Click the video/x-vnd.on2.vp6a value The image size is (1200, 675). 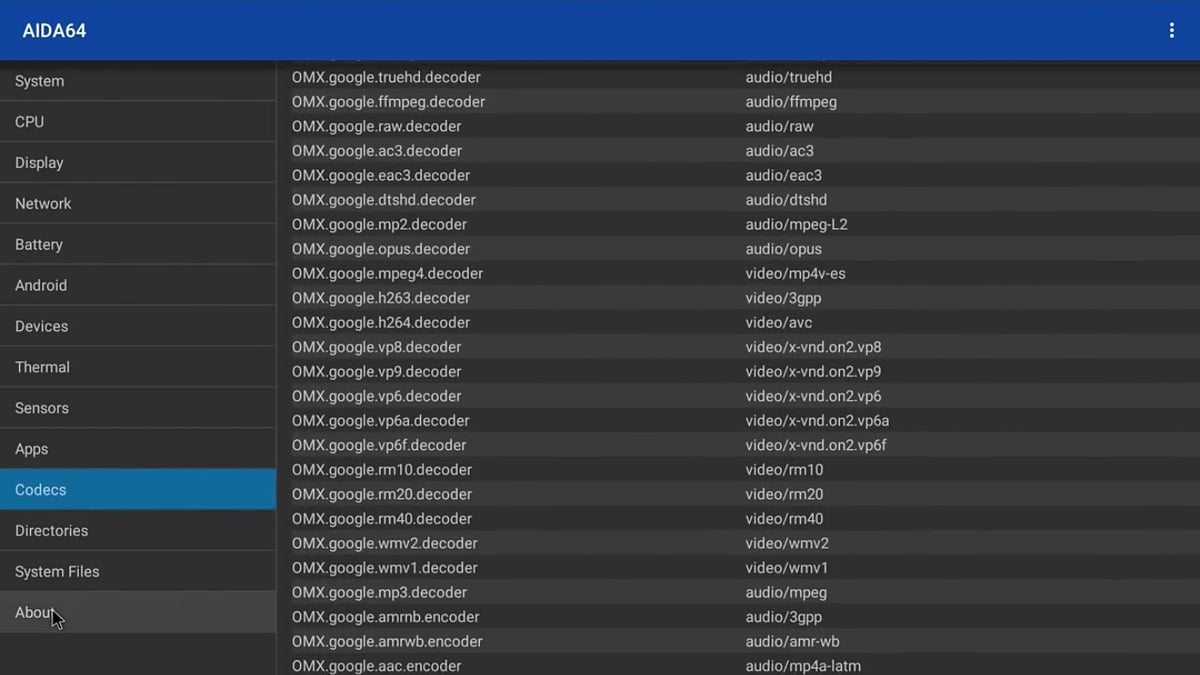[817, 420]
